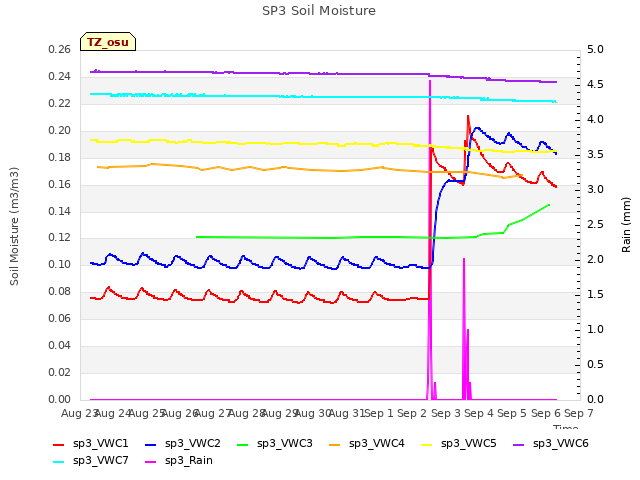
Task: Click the sp3_VWC3 legend label
Action: 284,443
